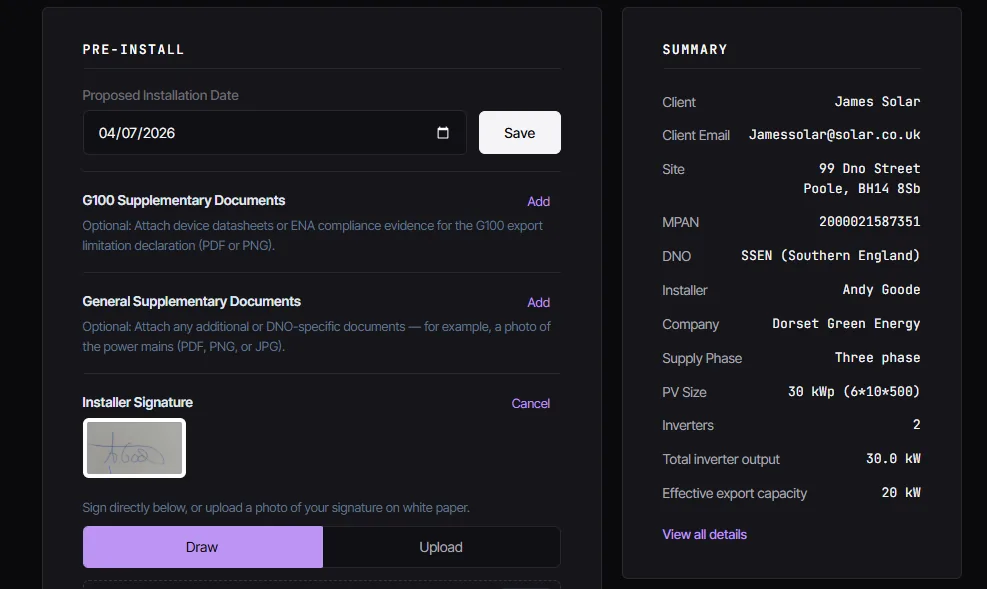987x589 pixels.
Task: Save the proposed installation date
Action: pyautogui.click(x=519, y=133)
